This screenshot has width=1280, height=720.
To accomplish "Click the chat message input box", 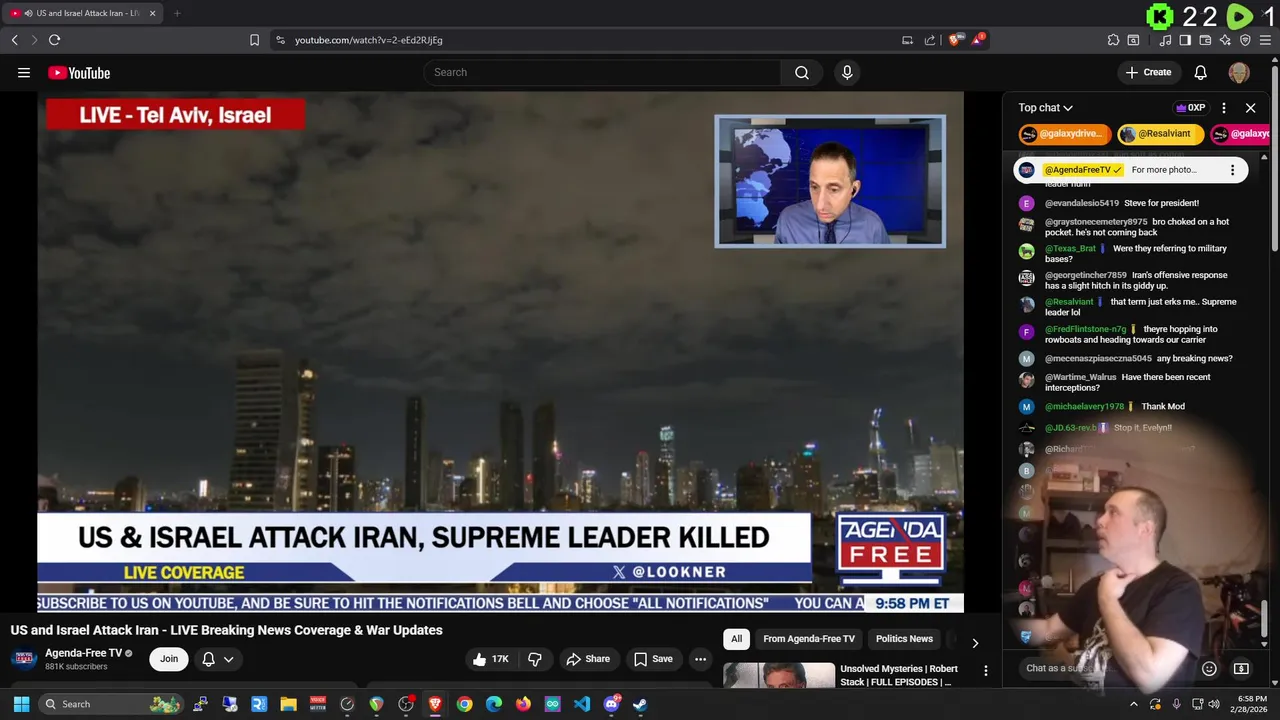I will 1106,668.
